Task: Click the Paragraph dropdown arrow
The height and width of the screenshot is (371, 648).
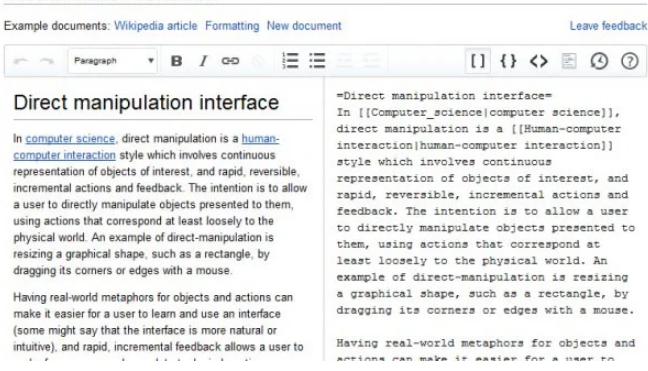Action: [x=151, y=61]
